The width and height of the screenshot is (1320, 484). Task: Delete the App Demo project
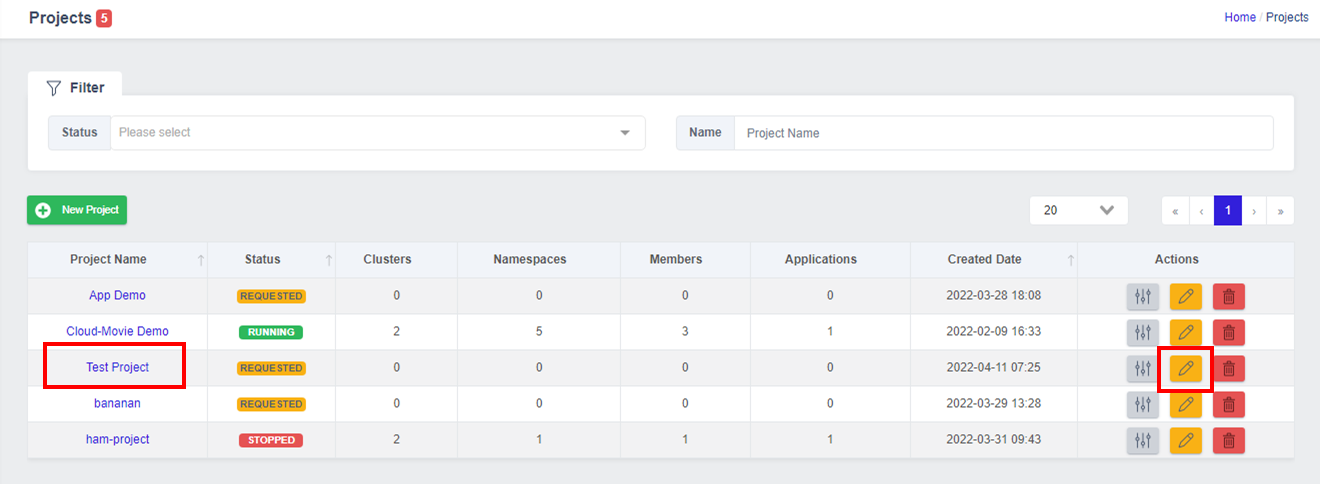[1229, 296]
